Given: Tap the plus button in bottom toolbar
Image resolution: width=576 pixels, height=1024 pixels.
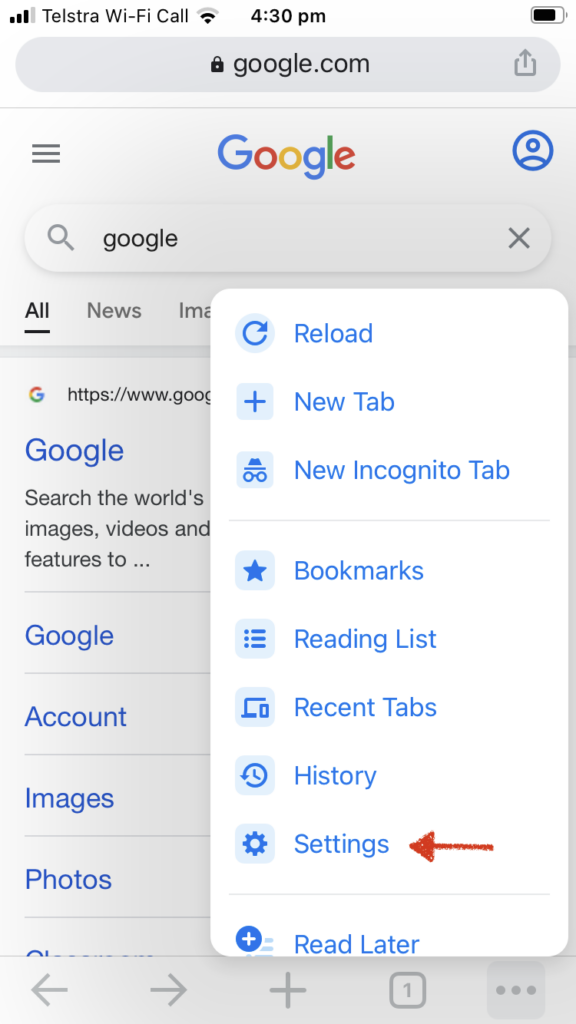Looking at the screenshot, I should 288,991.
